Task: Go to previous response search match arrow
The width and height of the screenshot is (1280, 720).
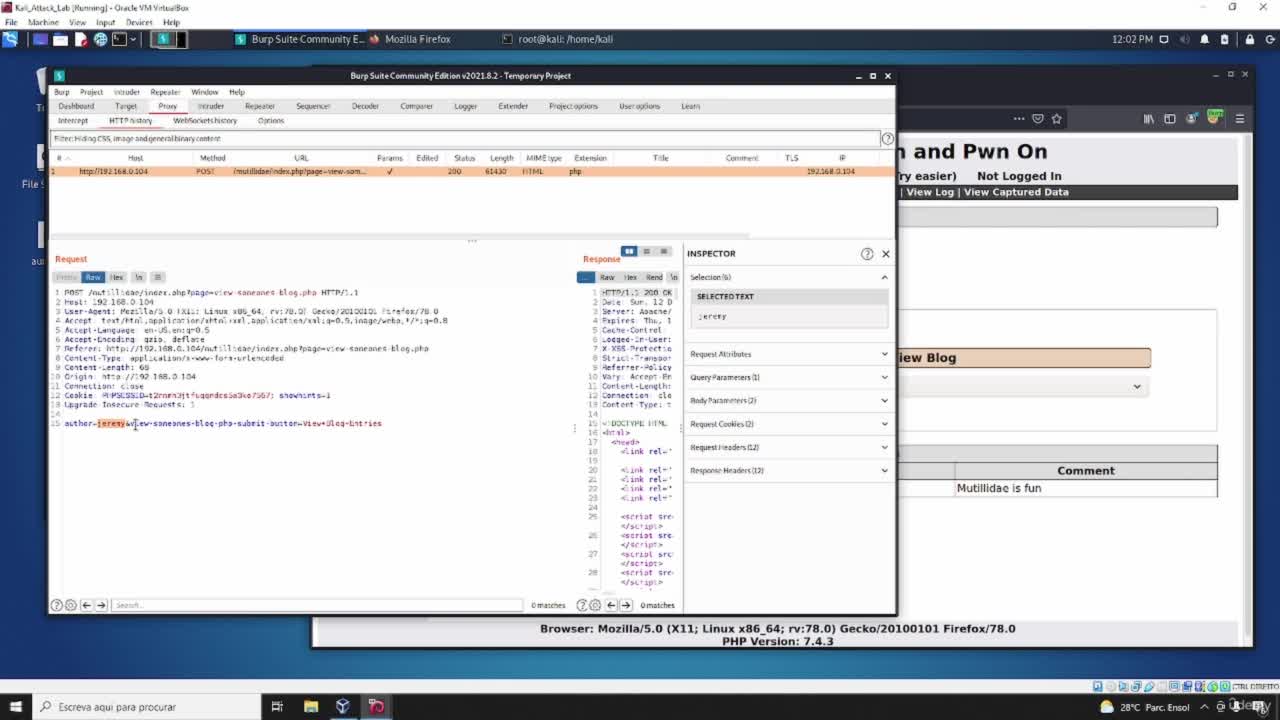Action: tap(611, 605)
